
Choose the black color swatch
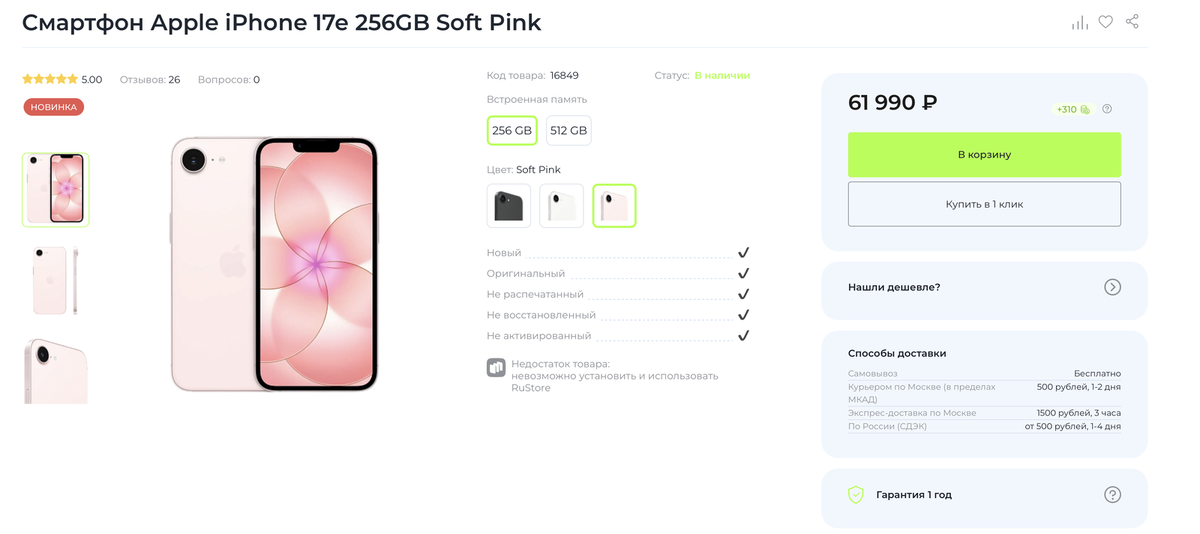[509, 206]
